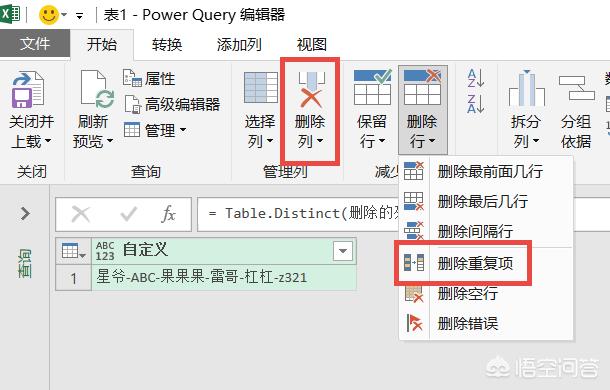Select the 自定义 column header
The width and height of the screenshot is (610, 390).
223,251
